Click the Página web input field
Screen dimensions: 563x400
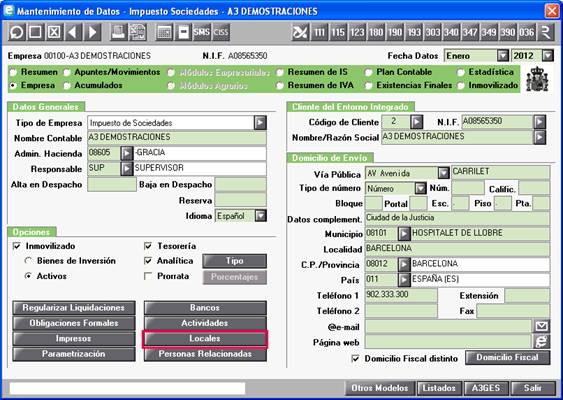pyautogui.click(x=448, y=342)
